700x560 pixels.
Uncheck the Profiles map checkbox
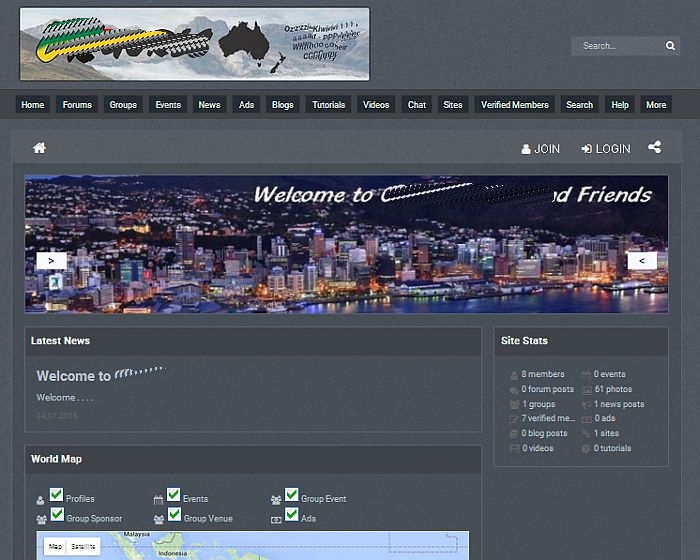(57, 495)
